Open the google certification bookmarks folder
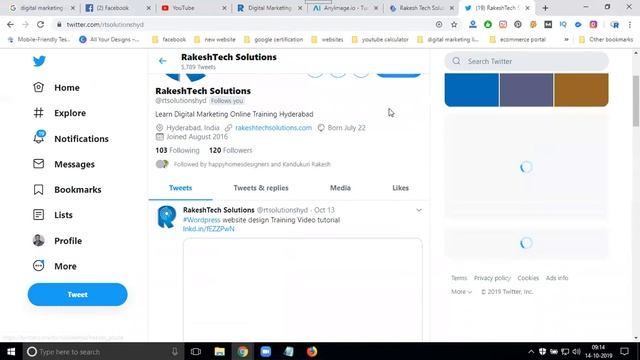Screen dimensions: 640x360 point(273,40)
